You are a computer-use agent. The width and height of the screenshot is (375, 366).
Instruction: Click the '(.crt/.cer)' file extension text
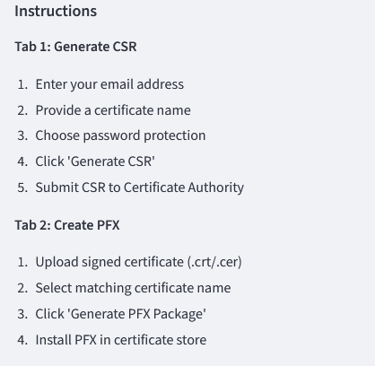tap(214, 262)
